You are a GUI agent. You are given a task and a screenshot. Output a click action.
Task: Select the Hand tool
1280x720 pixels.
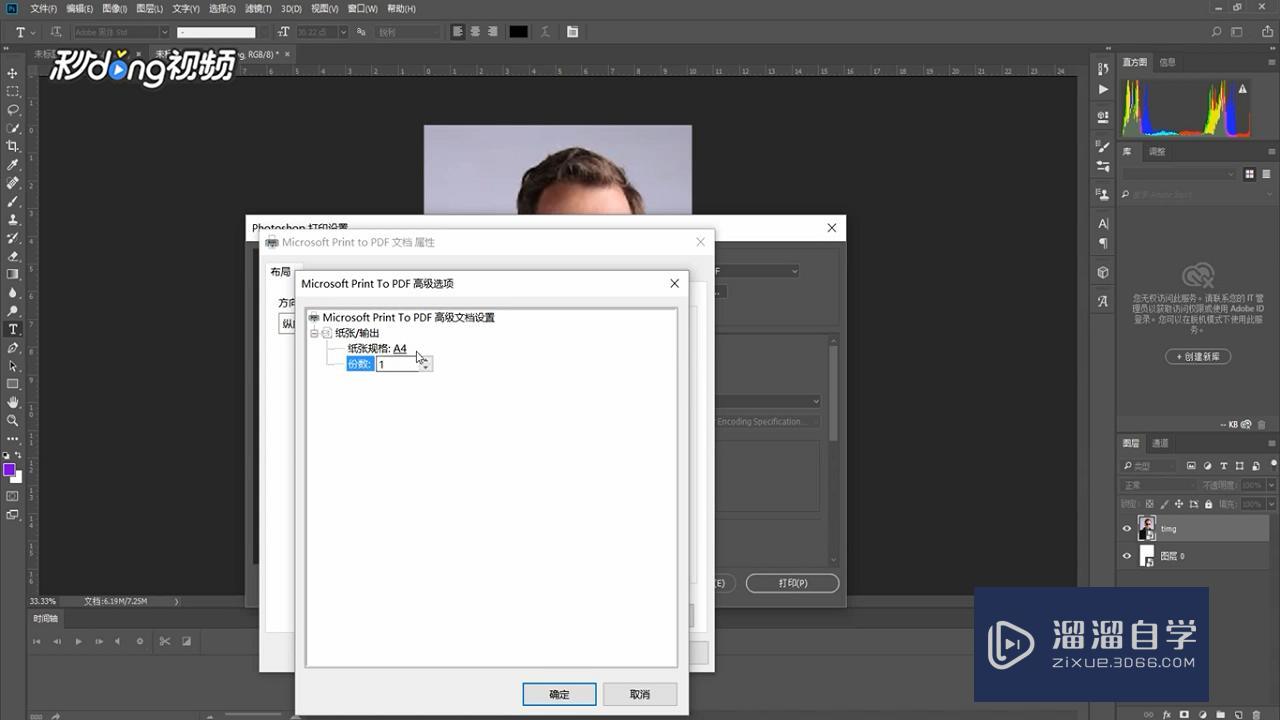click(x=13, y=403)
